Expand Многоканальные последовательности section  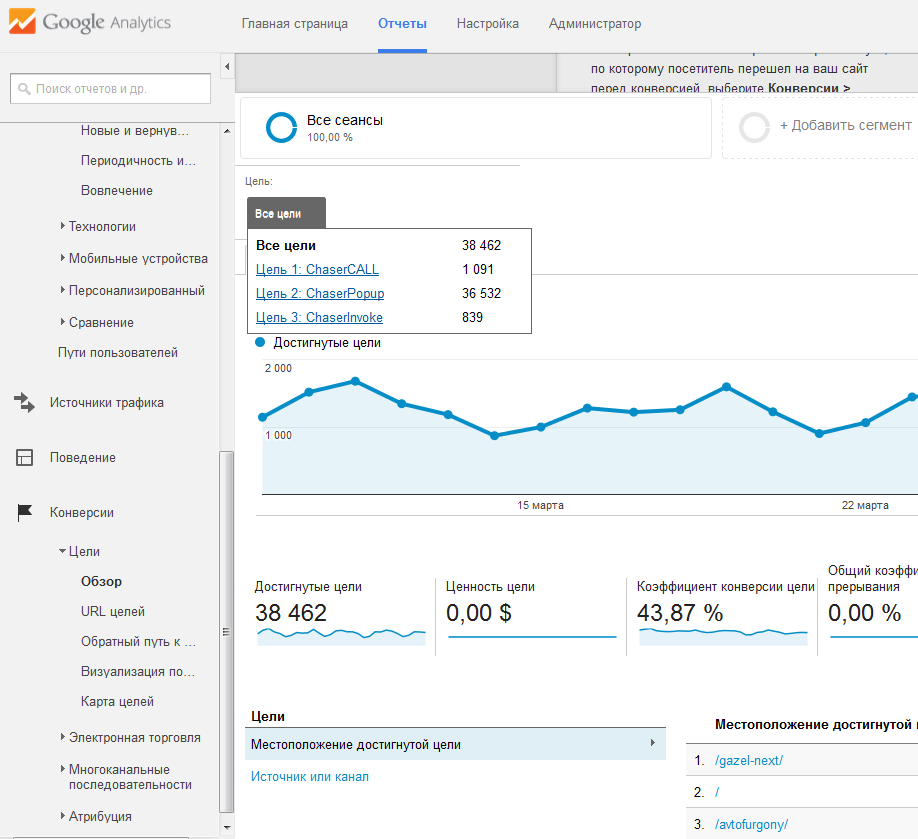(x=63, y=769)
